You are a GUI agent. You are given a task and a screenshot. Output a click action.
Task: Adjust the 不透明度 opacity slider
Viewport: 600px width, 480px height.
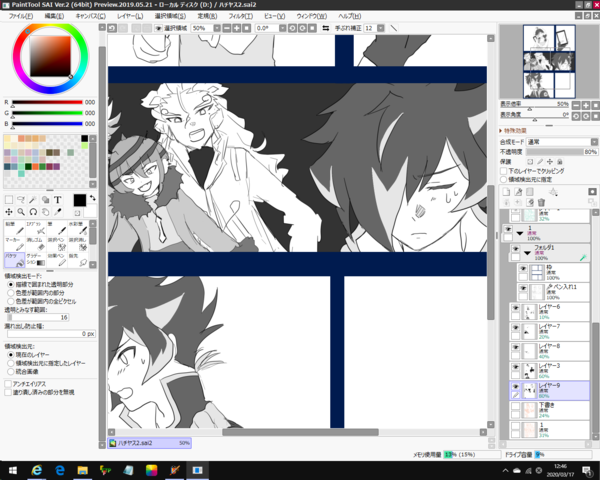click(x=562, y=152)
